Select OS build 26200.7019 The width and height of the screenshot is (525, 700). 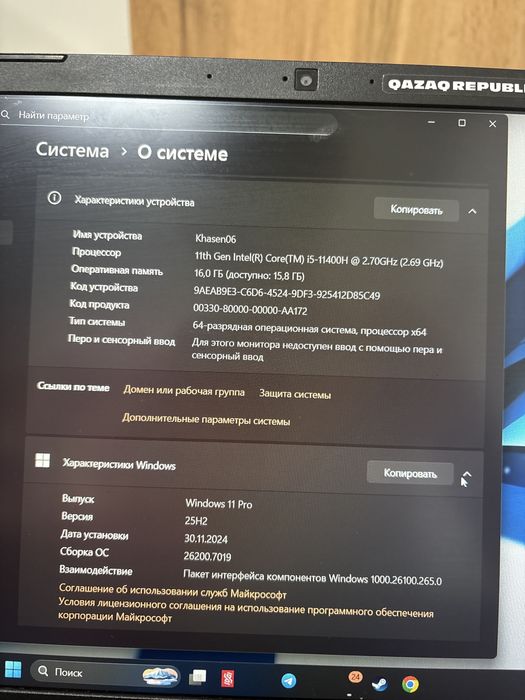pos(208,556)
